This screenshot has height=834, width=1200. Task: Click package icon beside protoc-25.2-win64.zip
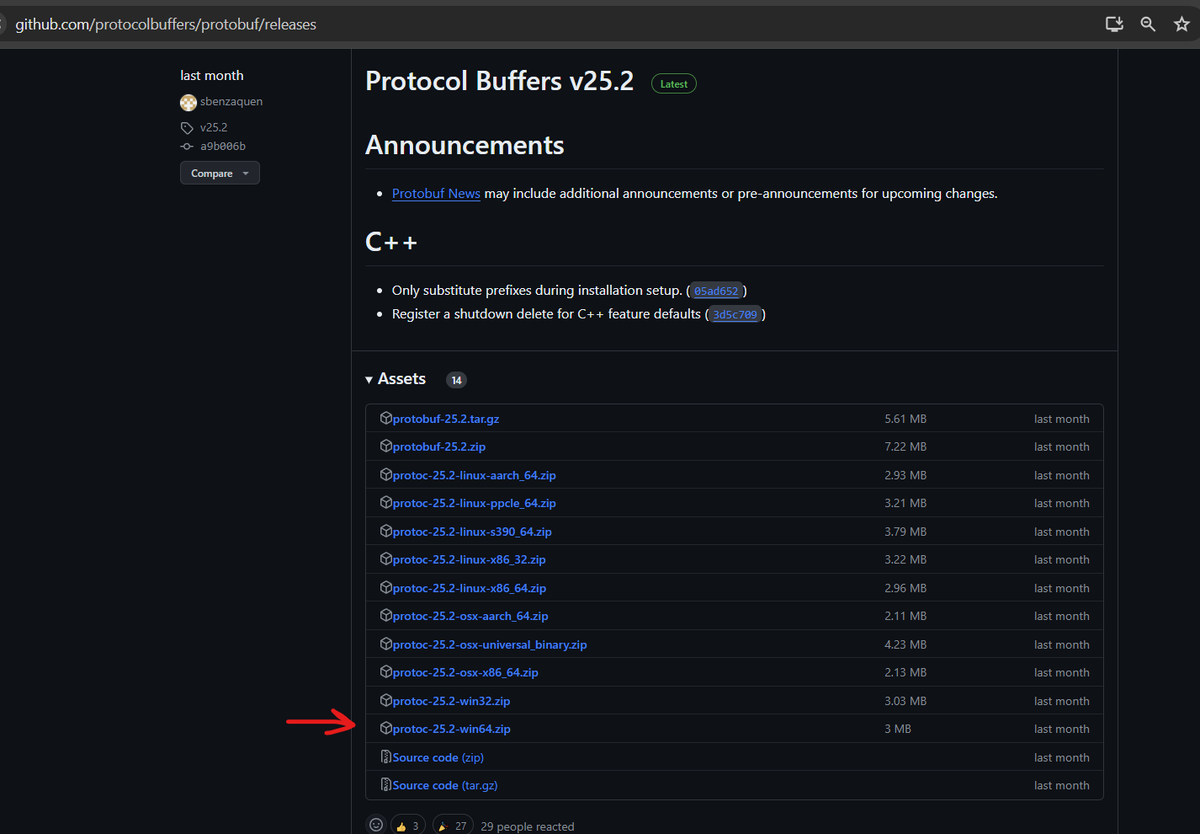point(386,728)
